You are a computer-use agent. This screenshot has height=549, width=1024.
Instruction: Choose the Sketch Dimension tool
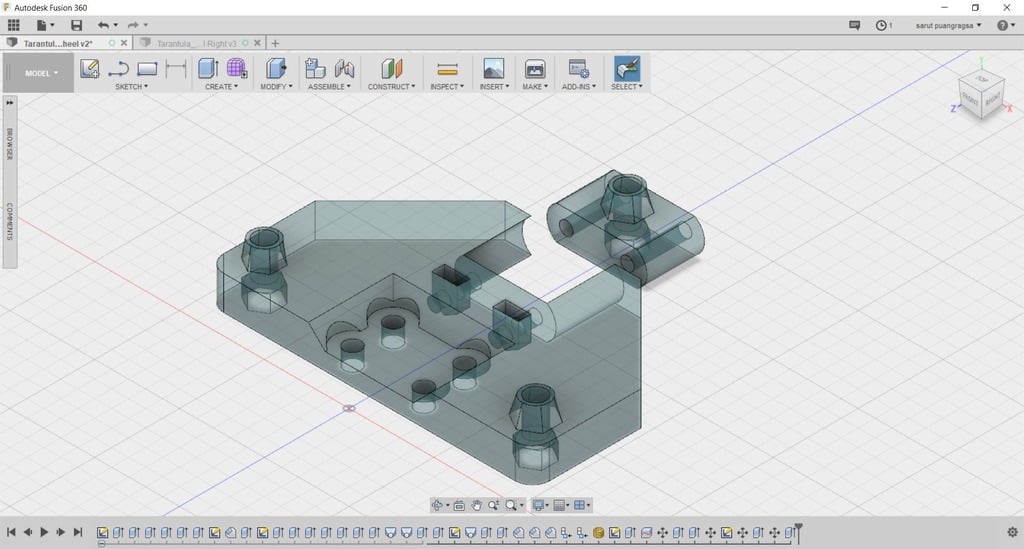(176, 69)
